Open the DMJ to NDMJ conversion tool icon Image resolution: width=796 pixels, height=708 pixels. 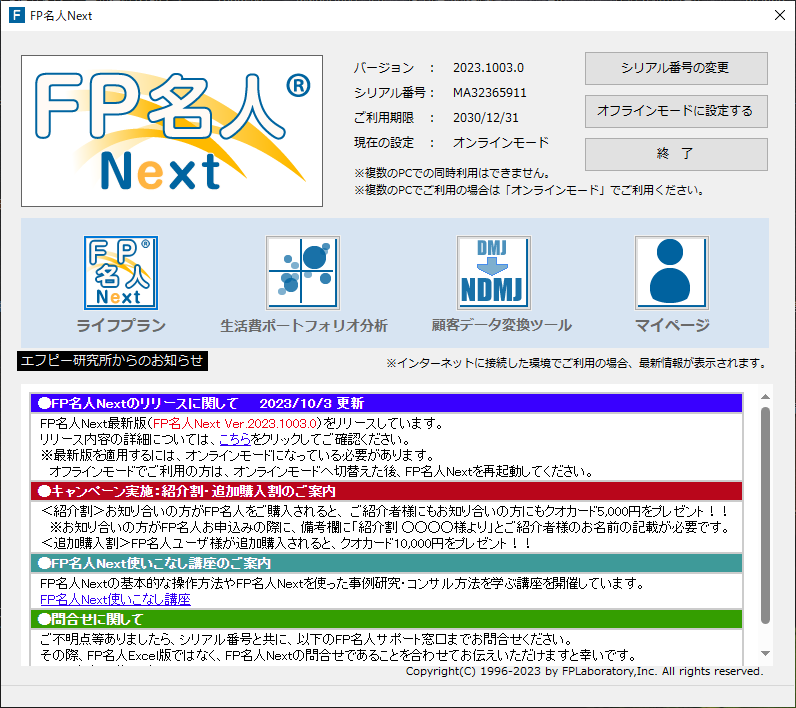coord(493,272)
